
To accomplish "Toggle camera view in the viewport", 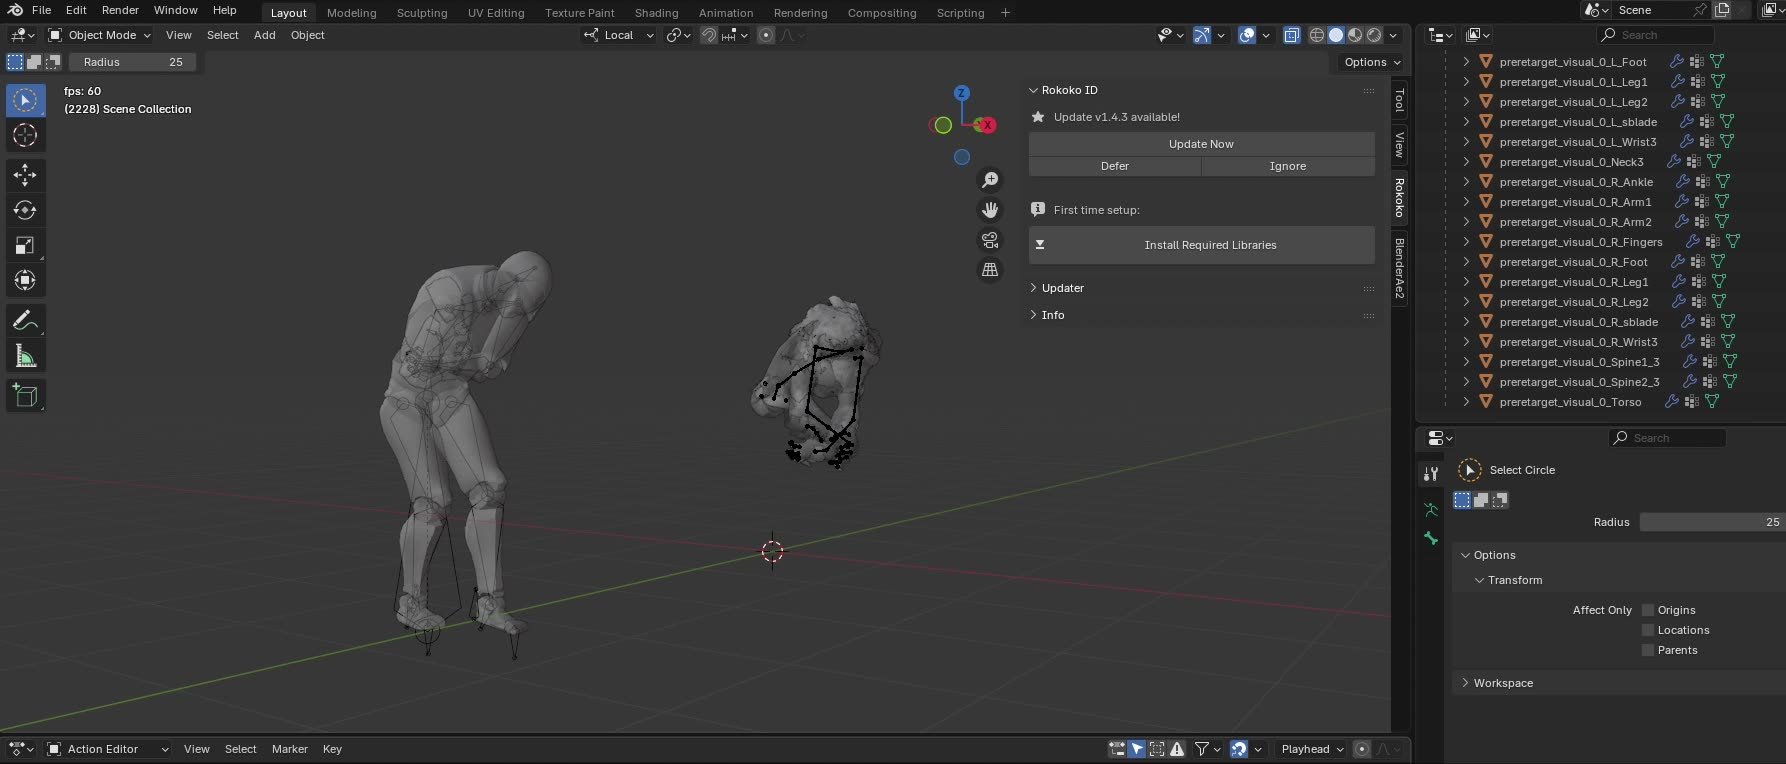I will pyautogui.click(x=990, y=240).
